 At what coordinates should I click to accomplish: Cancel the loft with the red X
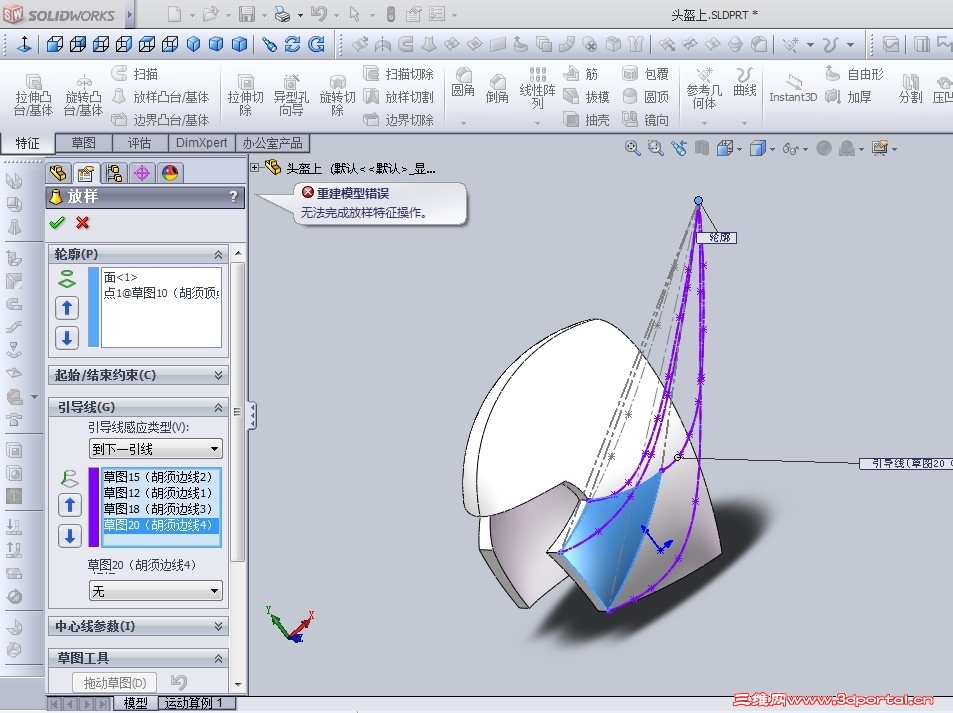(x=83, y=222)
